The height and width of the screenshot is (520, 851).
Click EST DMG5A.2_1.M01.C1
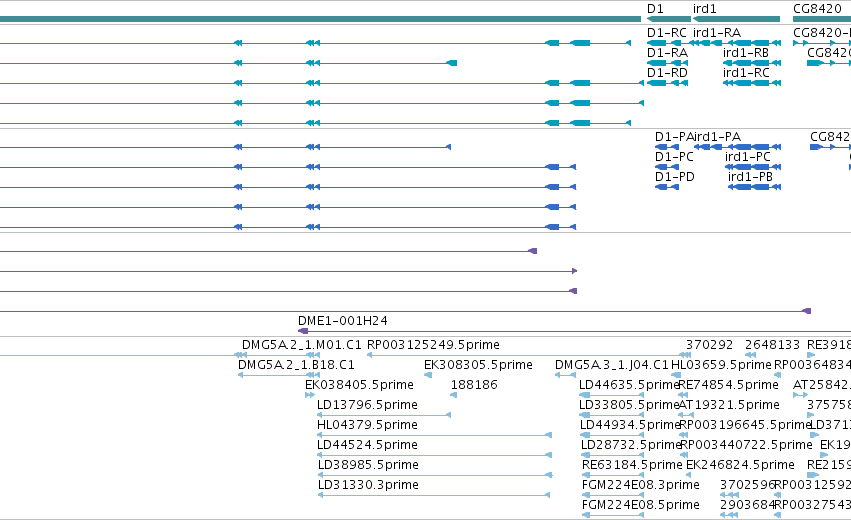(301, 345)
